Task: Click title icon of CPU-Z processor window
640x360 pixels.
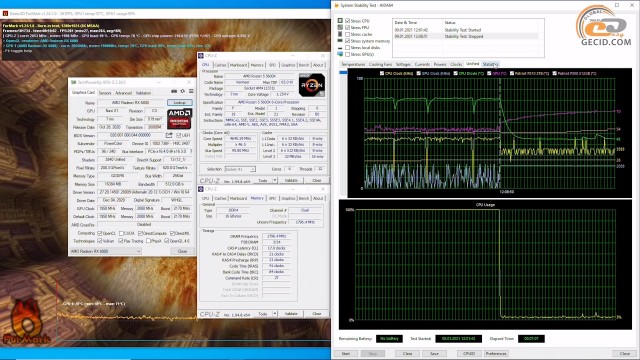Action: click(x=201, y=56)
